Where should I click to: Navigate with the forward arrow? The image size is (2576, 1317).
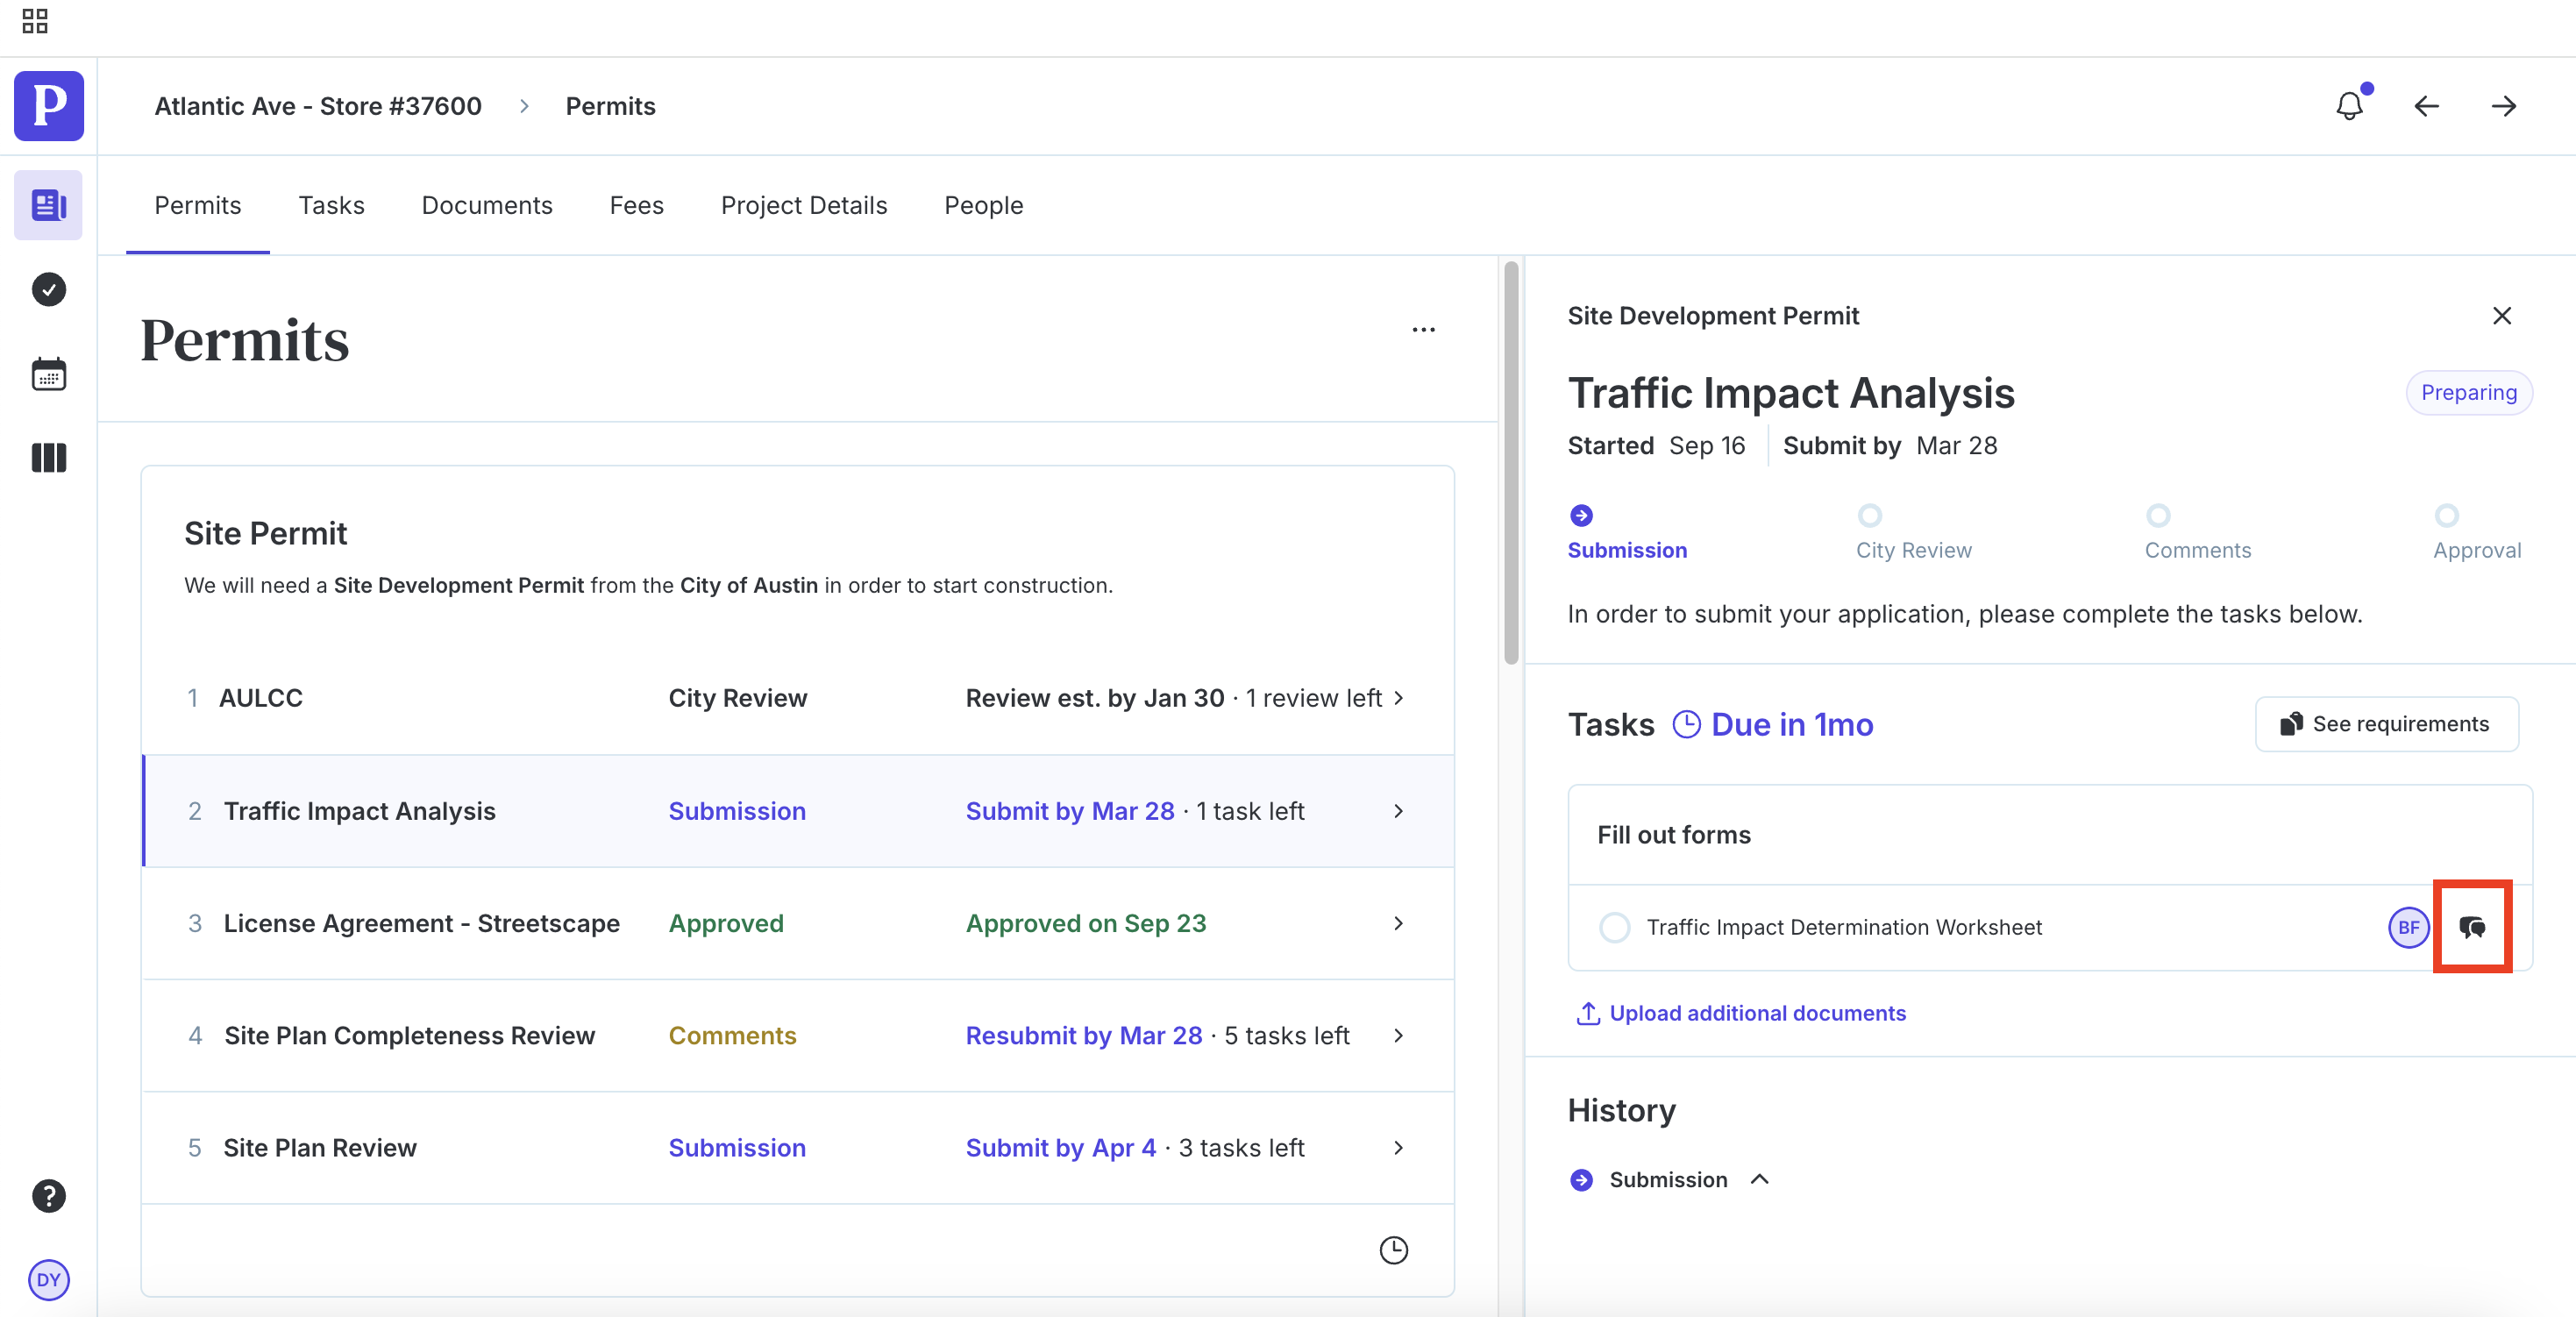2503,106
